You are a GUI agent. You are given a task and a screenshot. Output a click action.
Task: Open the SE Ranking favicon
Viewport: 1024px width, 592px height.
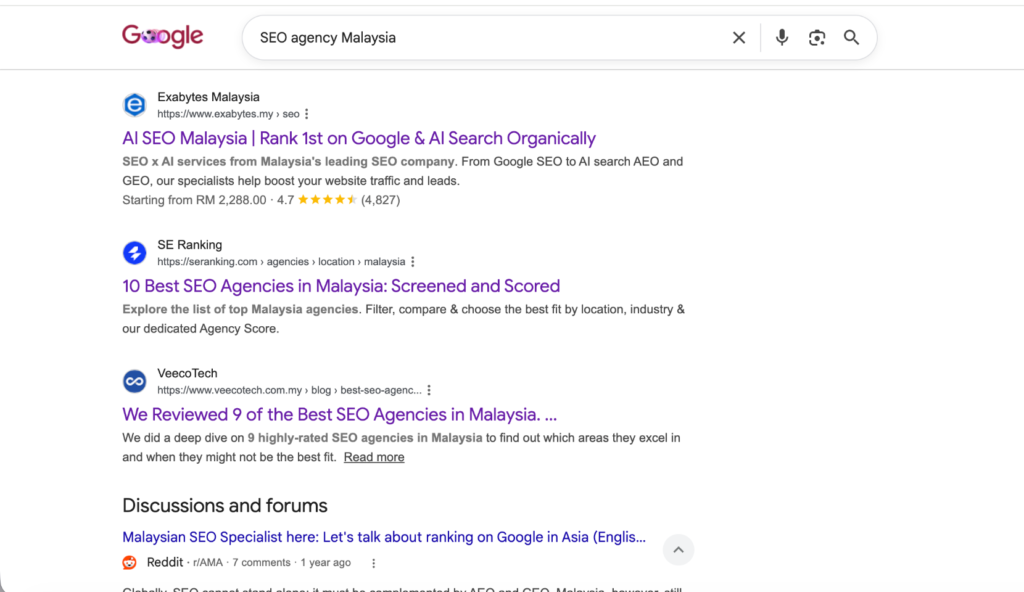(135, 253)
